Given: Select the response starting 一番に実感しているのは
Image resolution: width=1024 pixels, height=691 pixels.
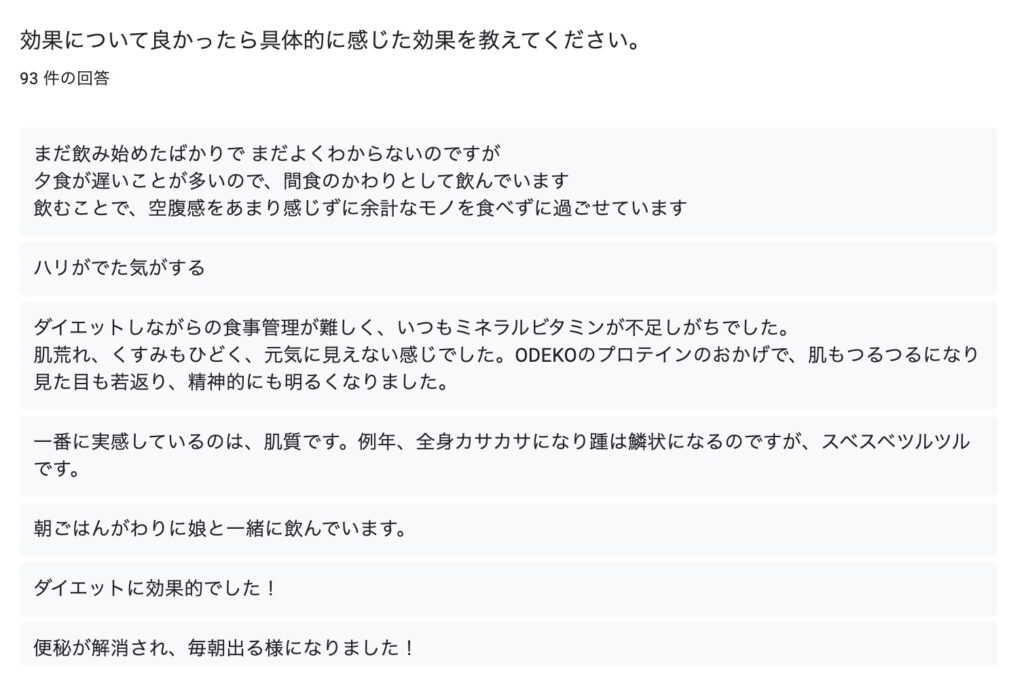Looking at the screenshot, I should click(x=508, y=456).
